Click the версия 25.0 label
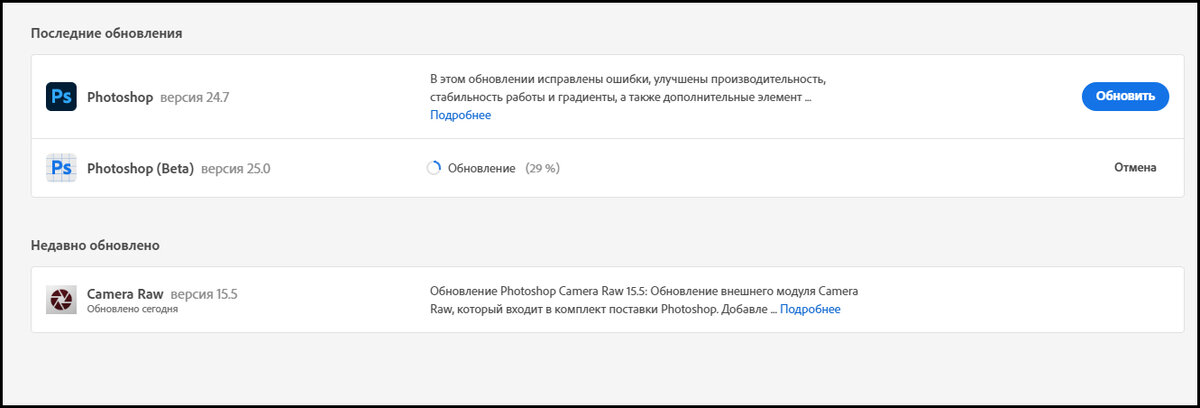 (x=236, y=168)
